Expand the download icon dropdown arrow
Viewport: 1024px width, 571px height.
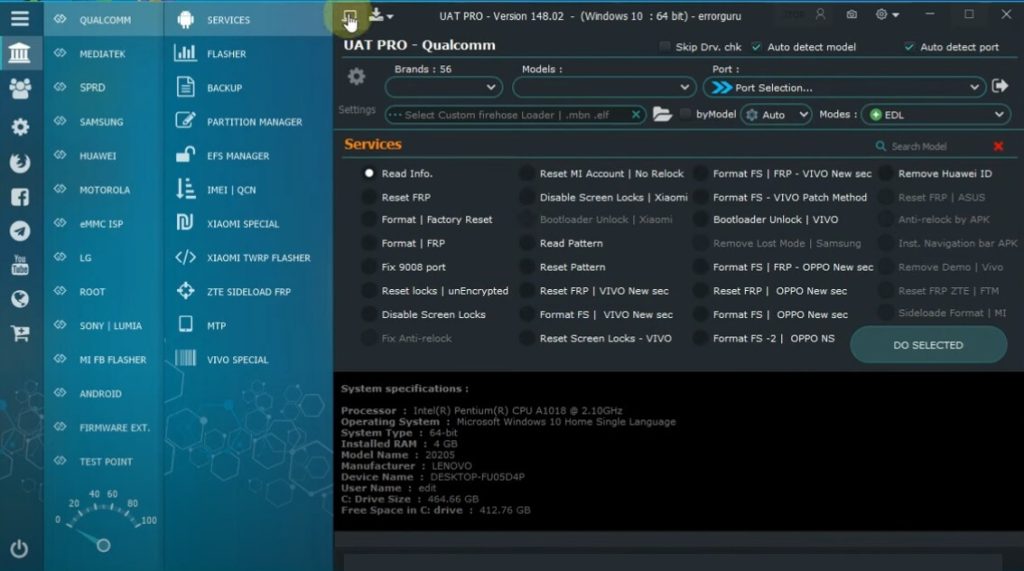click(389, 16)
